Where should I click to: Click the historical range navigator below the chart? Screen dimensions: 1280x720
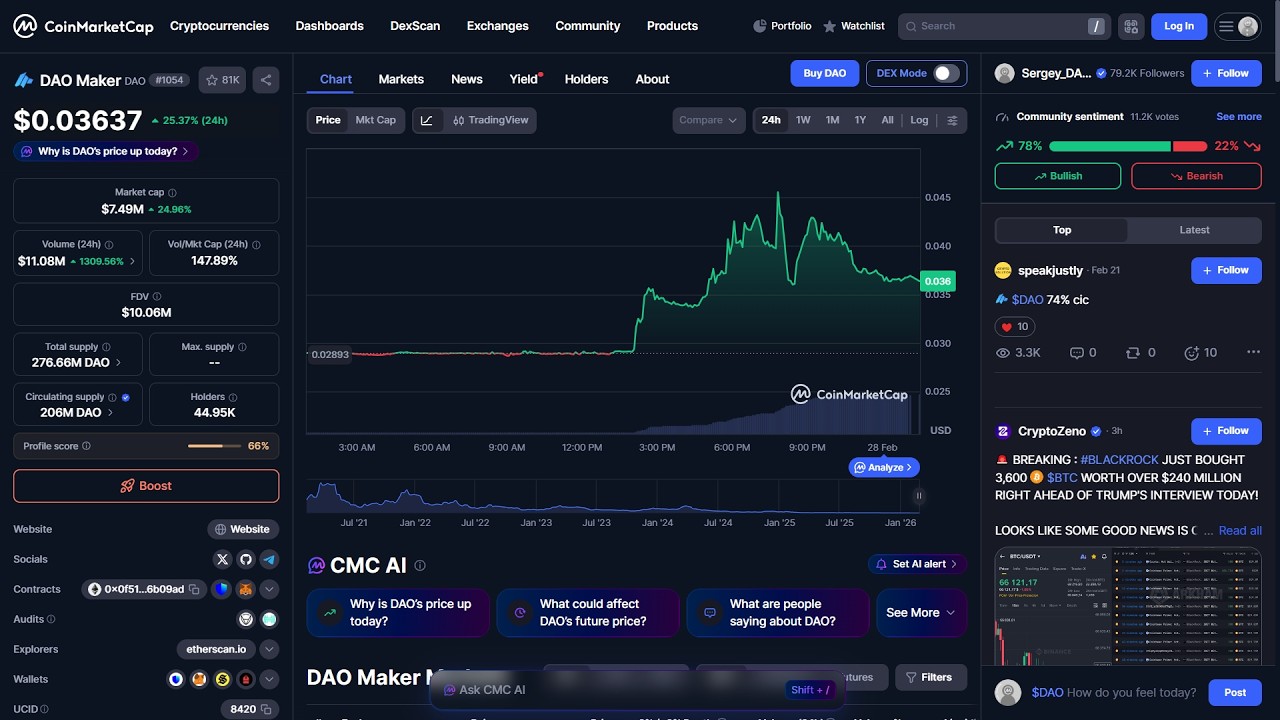coord(612,496)
